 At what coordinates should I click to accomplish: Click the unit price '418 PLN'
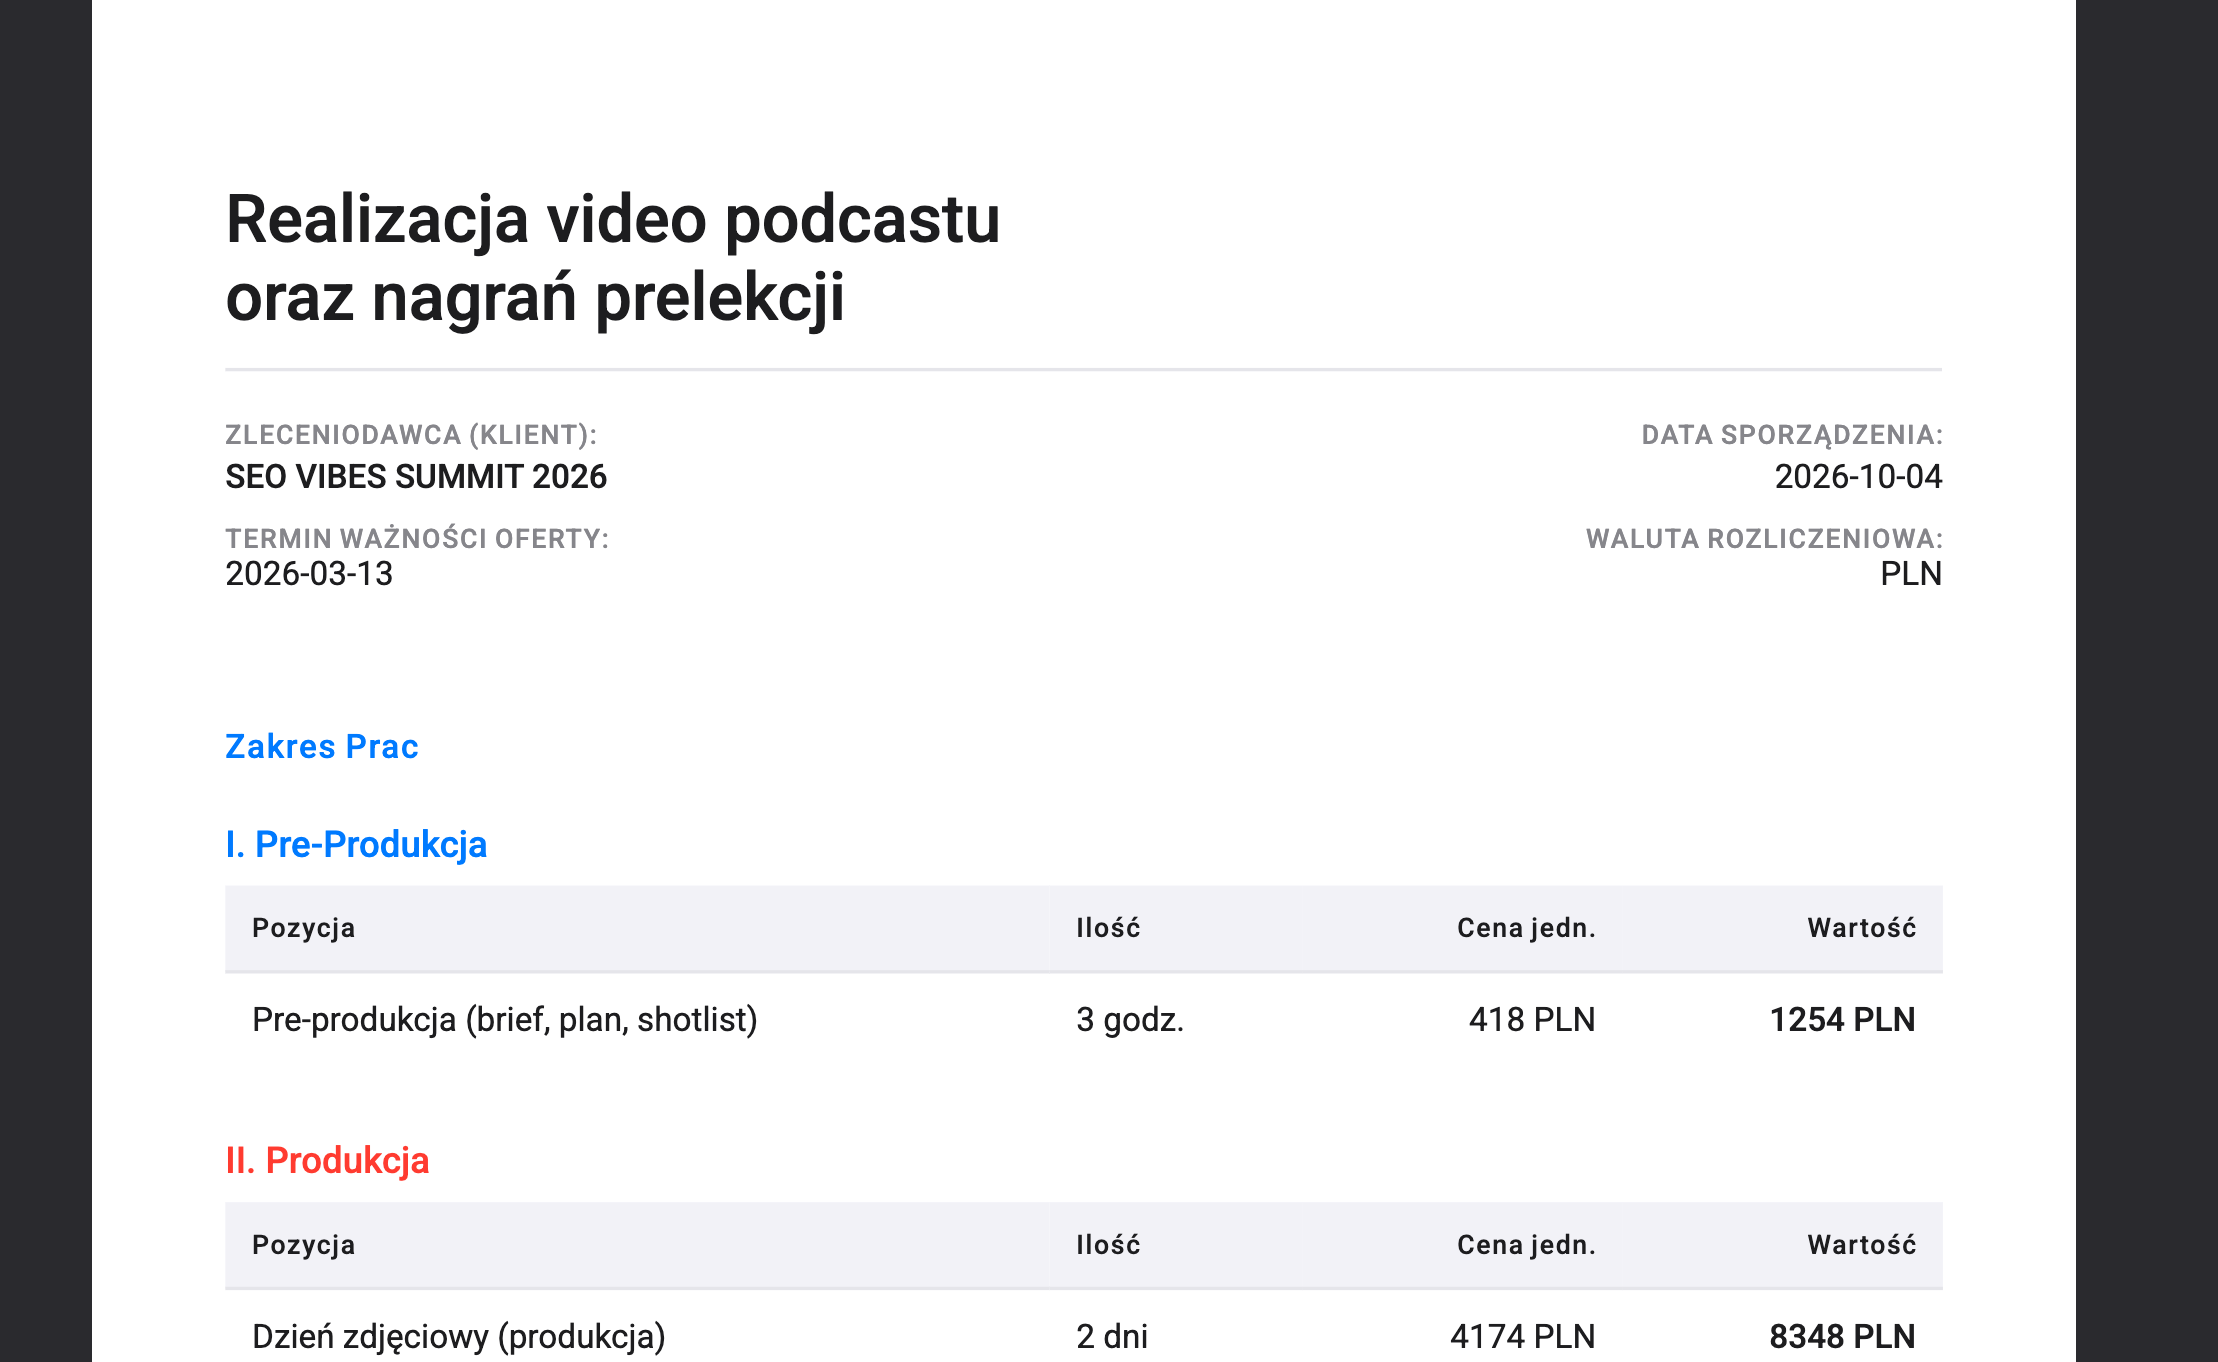[1531, 1019]
